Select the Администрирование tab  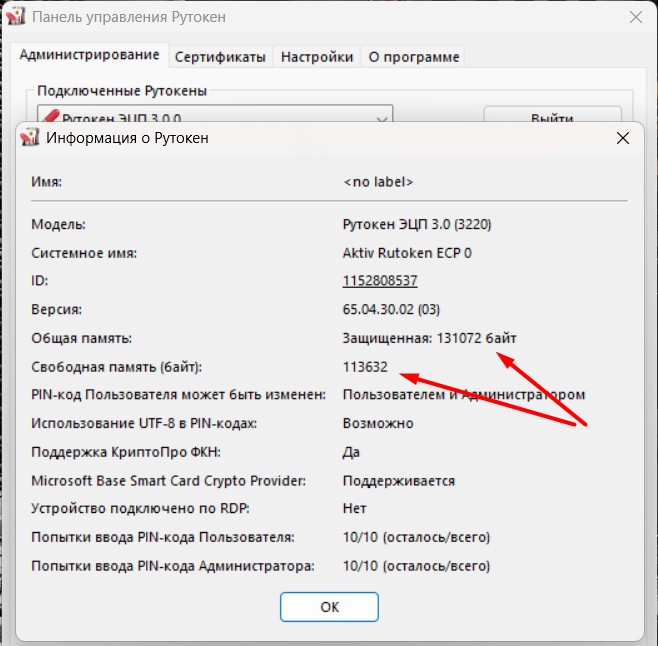[x=89, y=55]
